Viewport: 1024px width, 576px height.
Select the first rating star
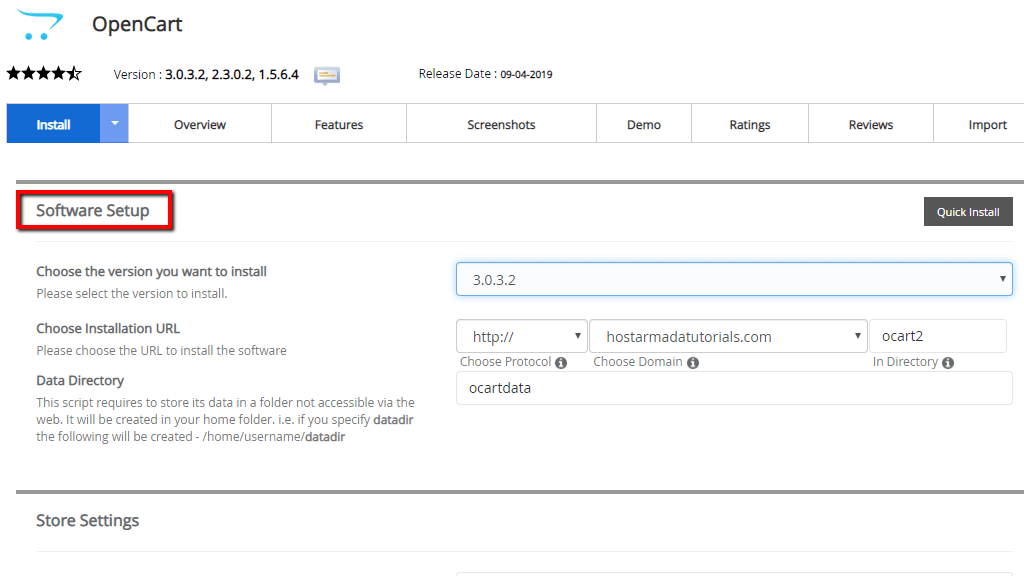13,72
